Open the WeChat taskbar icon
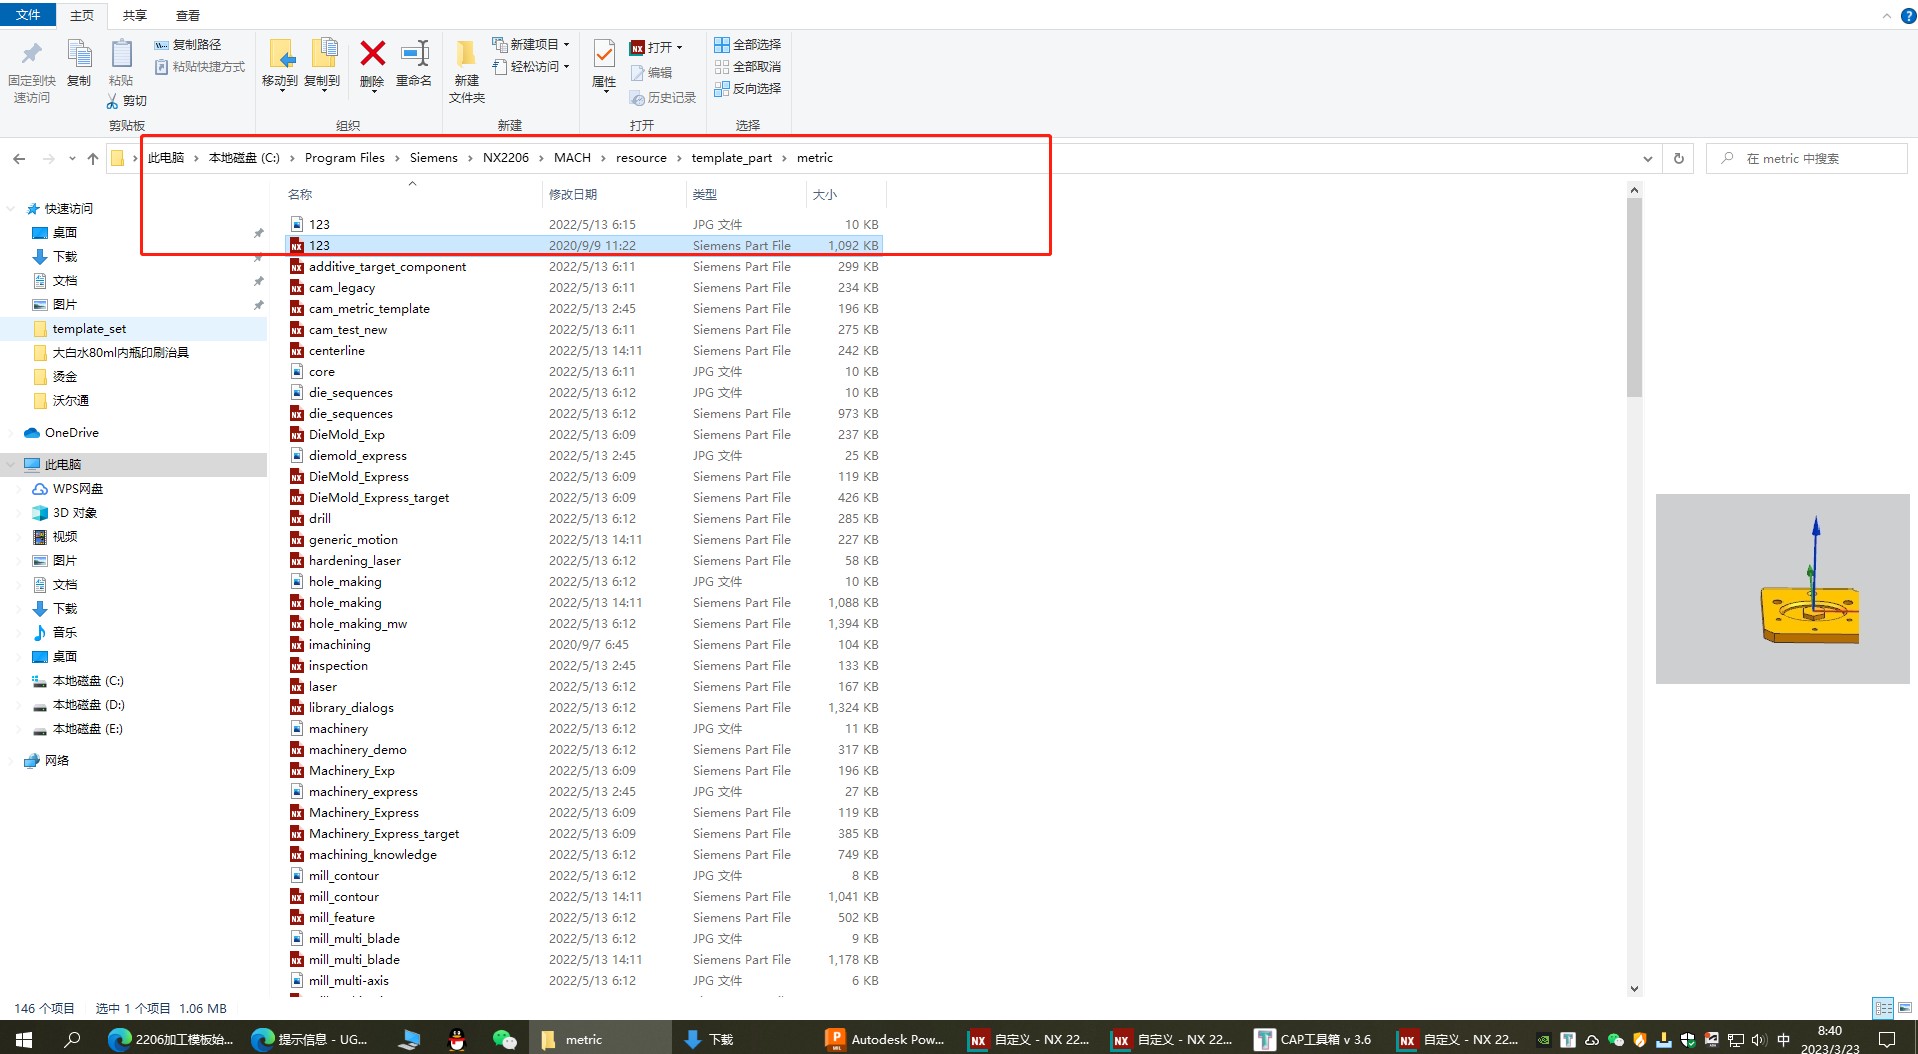Viewport: 1918px width, 1054px height. [x=504, y=1040]
